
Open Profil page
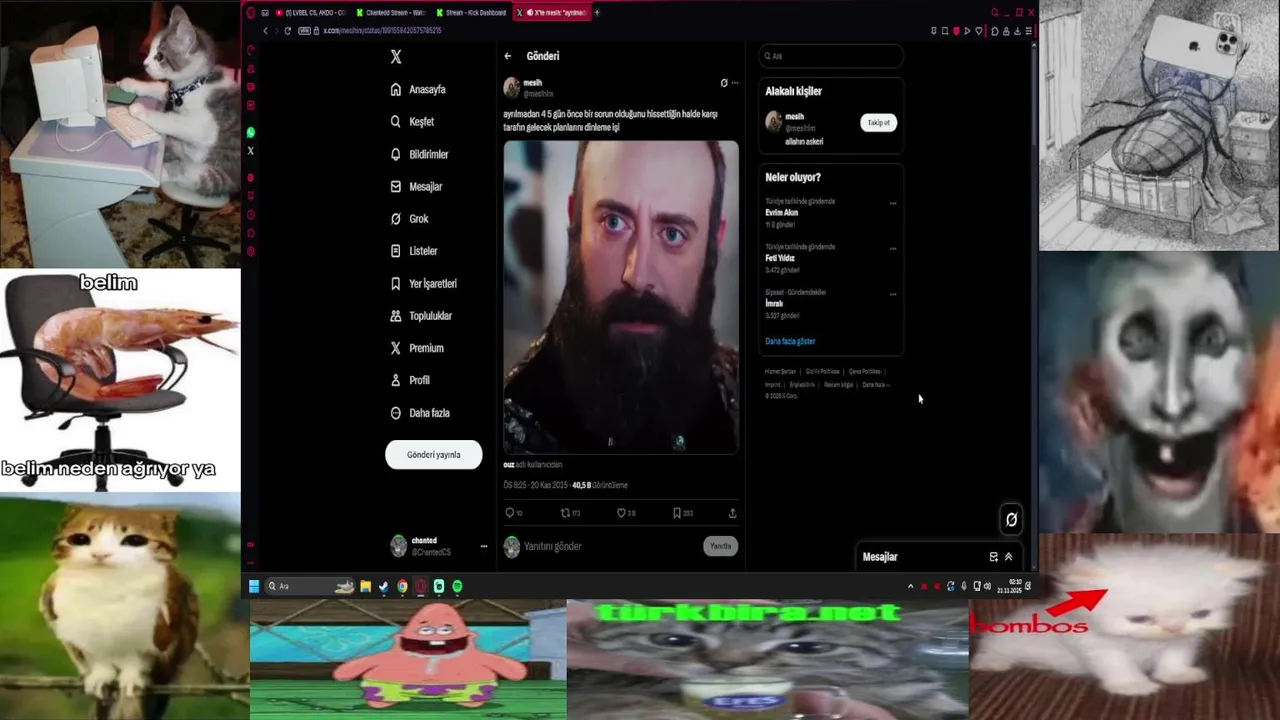click(410, 380)
